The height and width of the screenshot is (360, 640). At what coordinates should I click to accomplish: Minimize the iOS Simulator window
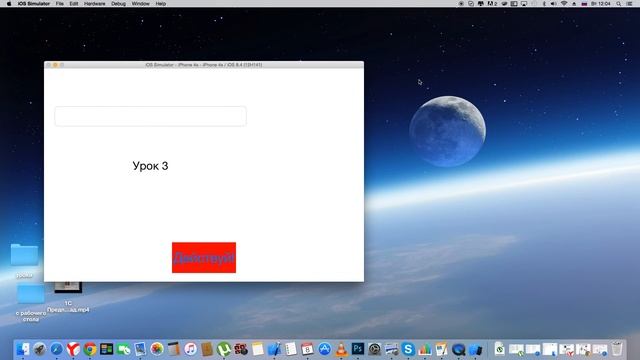click(55, 65)
